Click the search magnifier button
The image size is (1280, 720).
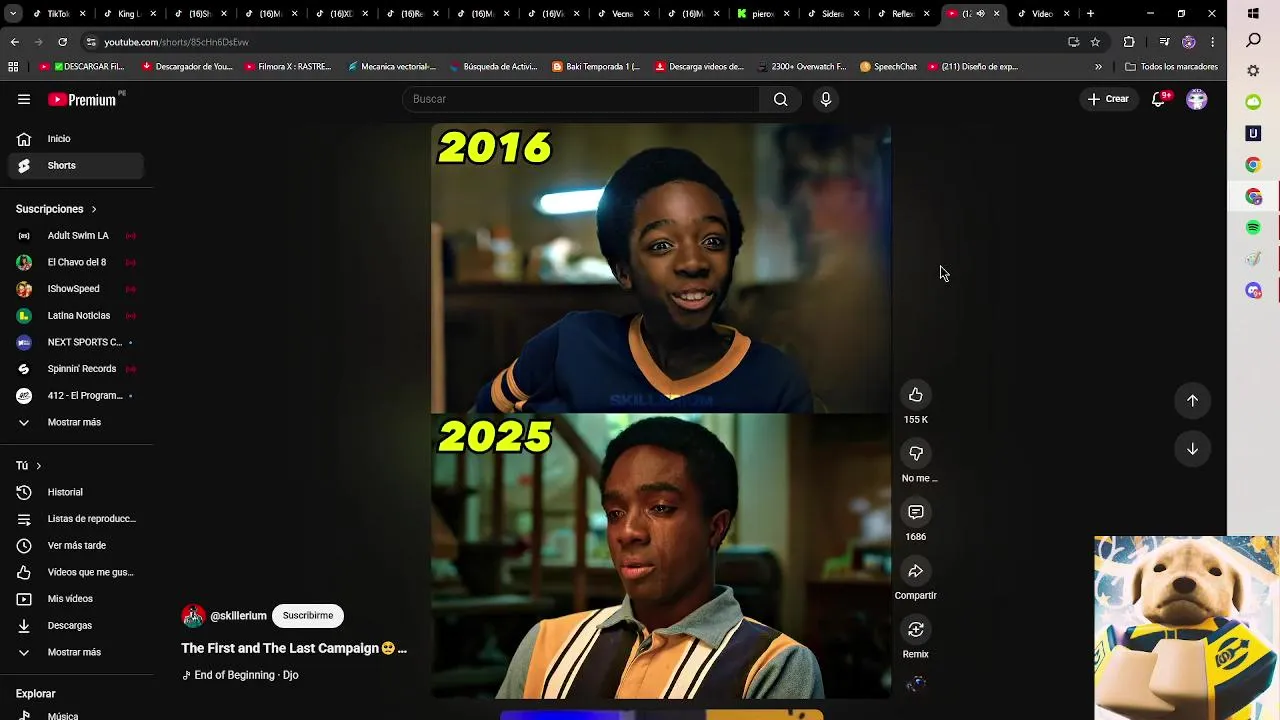780,99
